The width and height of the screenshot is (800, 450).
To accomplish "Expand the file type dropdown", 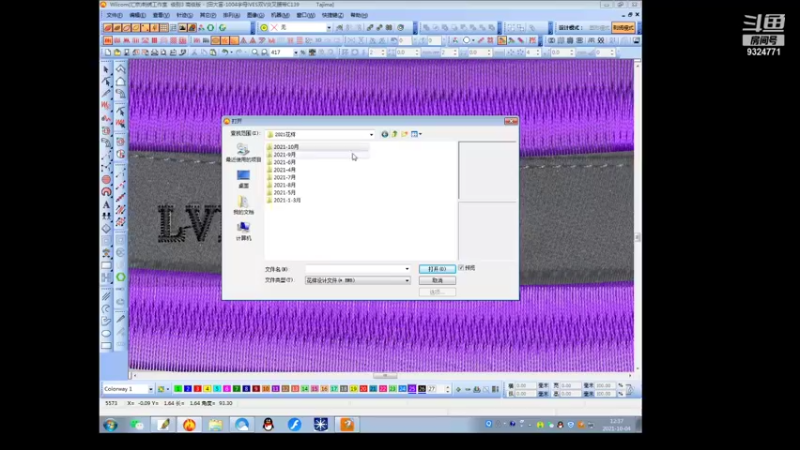I will point(407,281).
